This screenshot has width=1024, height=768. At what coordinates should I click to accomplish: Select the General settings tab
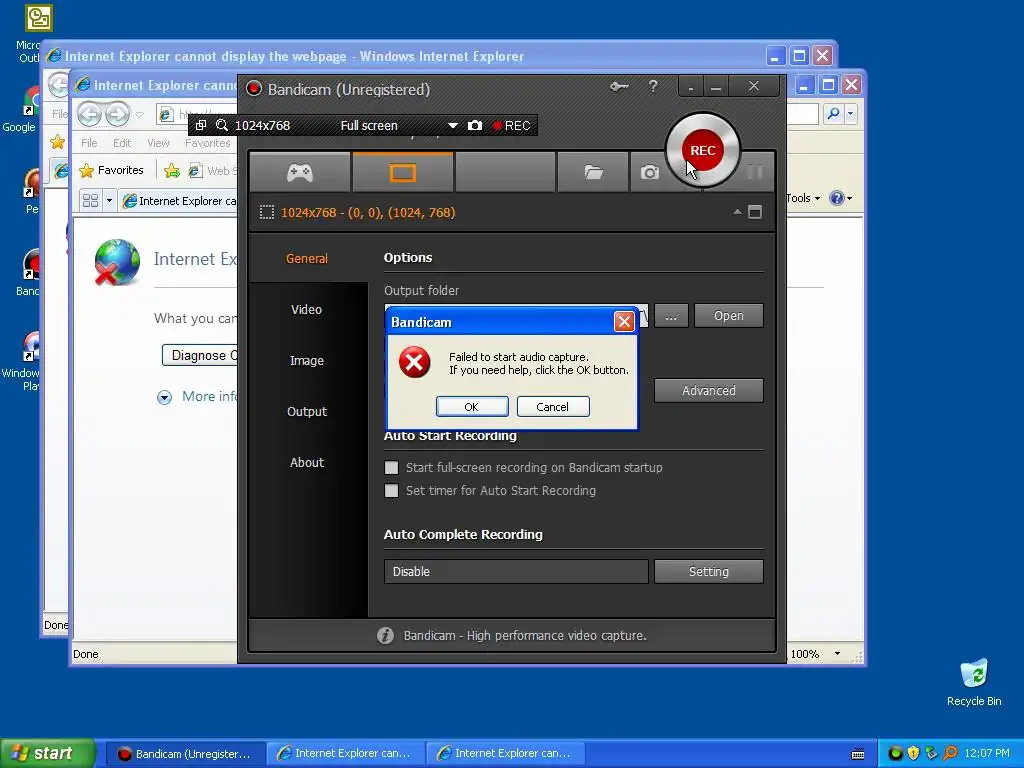pos(307,259)
